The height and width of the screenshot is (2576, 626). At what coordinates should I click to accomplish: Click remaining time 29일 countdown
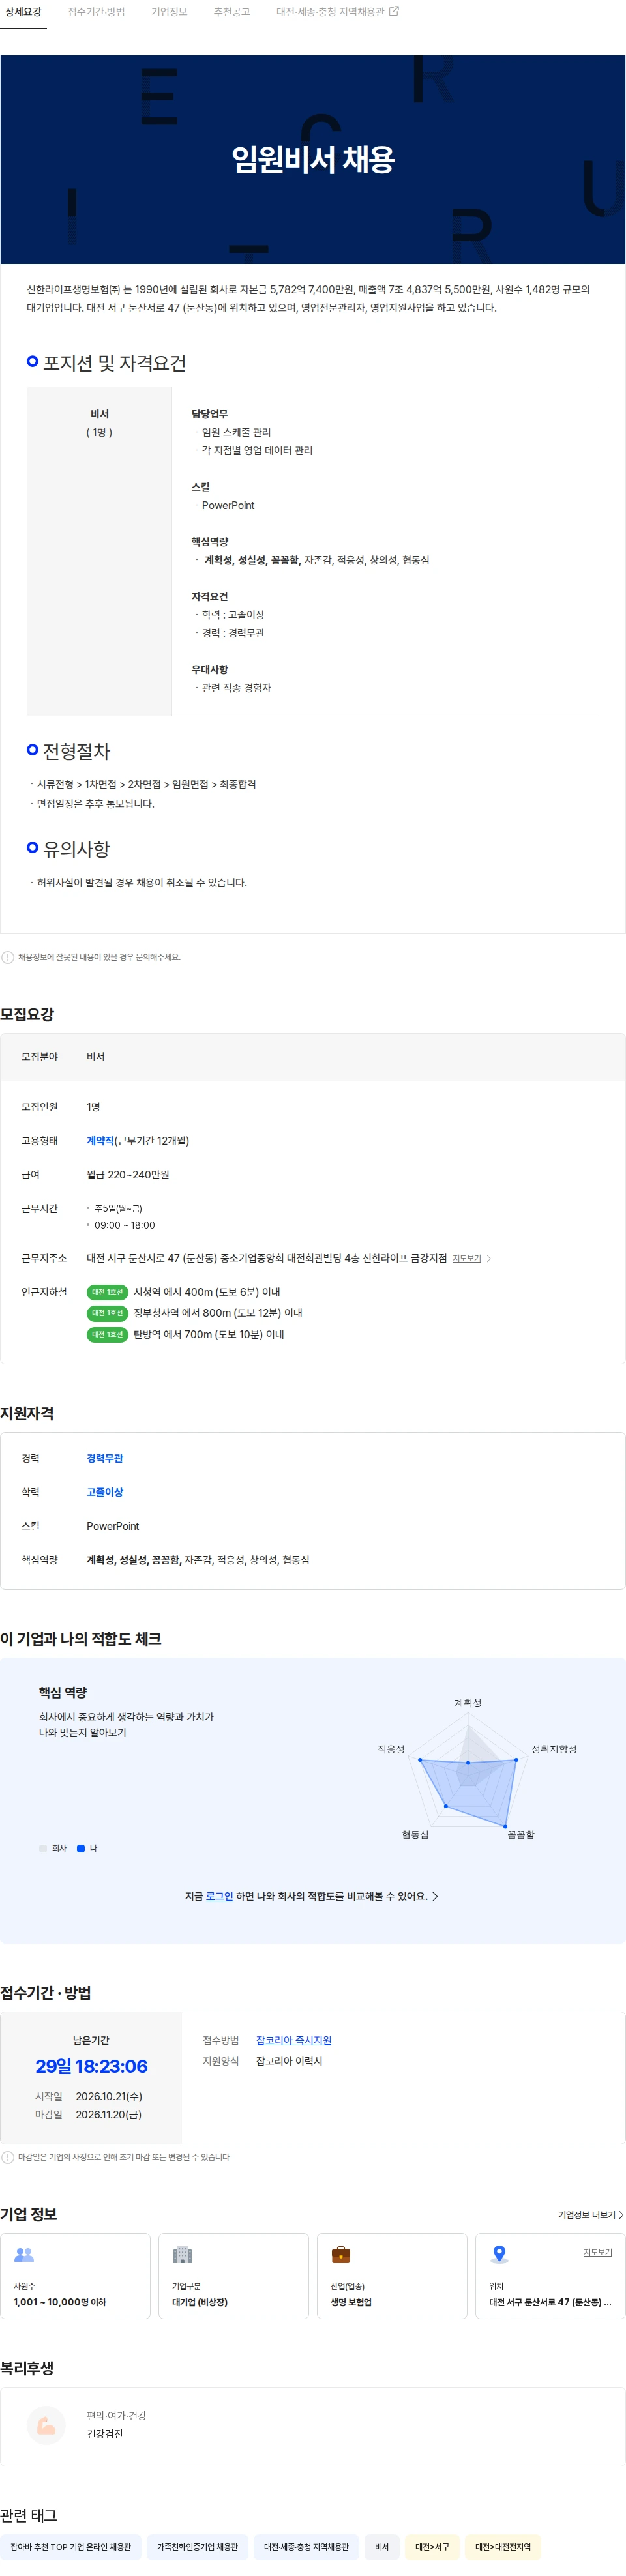pyautogui.click(x=91, y=2066)
